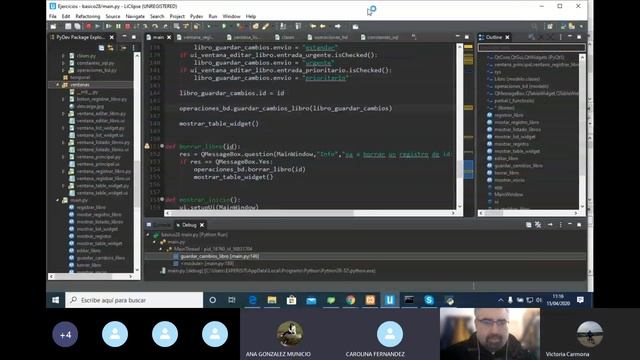Screen dimensions: 640x360
Task: Open the Window menu
Action: [x=231, y=16]
